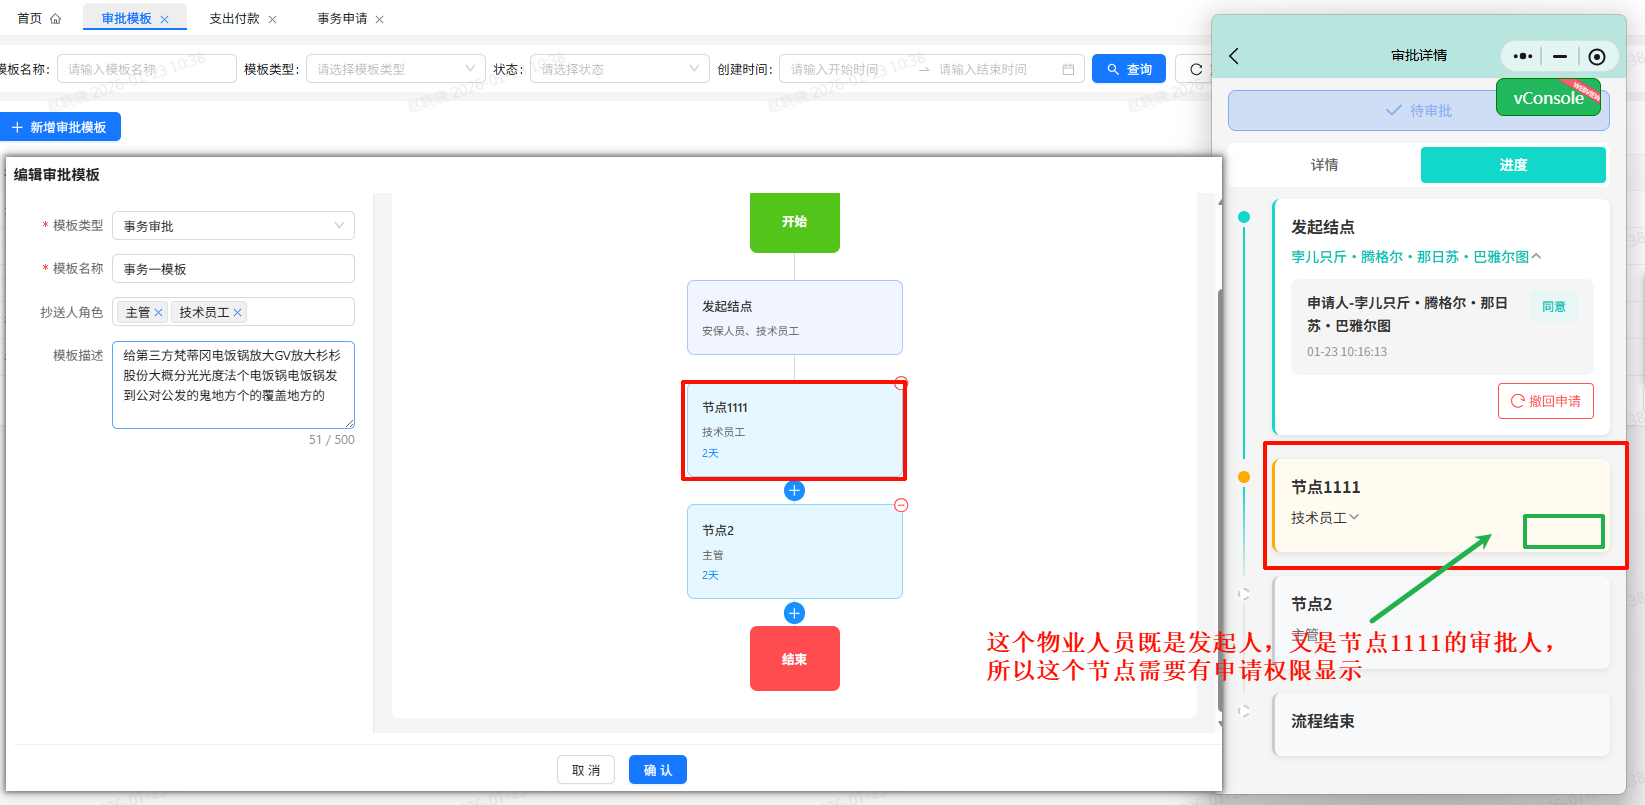Click the red 结束 node
This screenshot has height=805, width=1645.
tap(794, 659)
